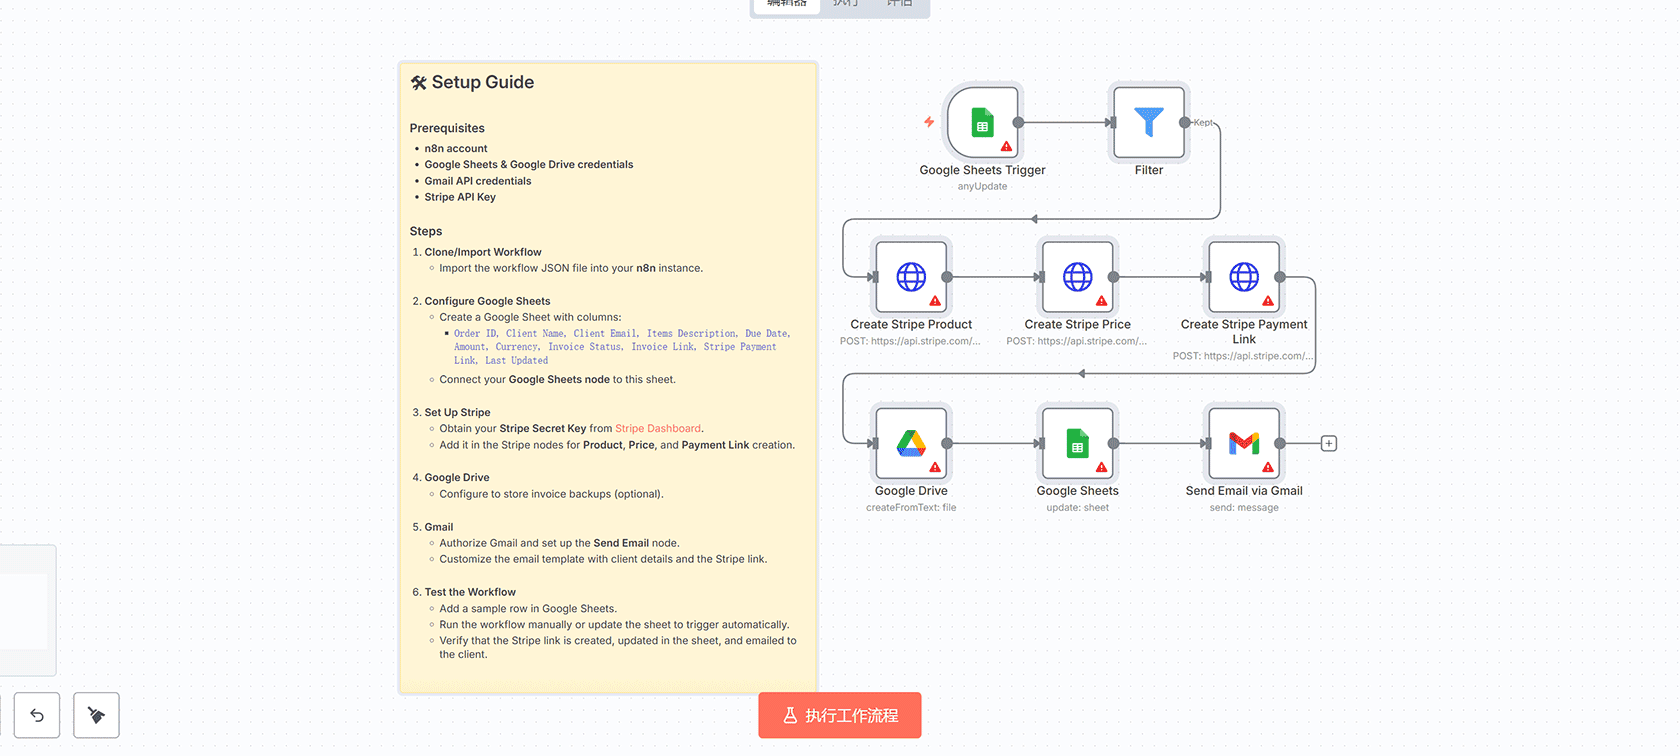Click the canvas minimap panel
The image size is (1680, 756).
coord(25,610)
